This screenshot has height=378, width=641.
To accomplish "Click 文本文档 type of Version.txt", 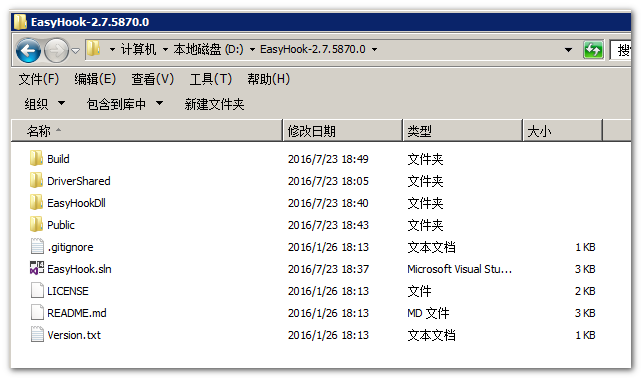I will click(x=431, y=336).
